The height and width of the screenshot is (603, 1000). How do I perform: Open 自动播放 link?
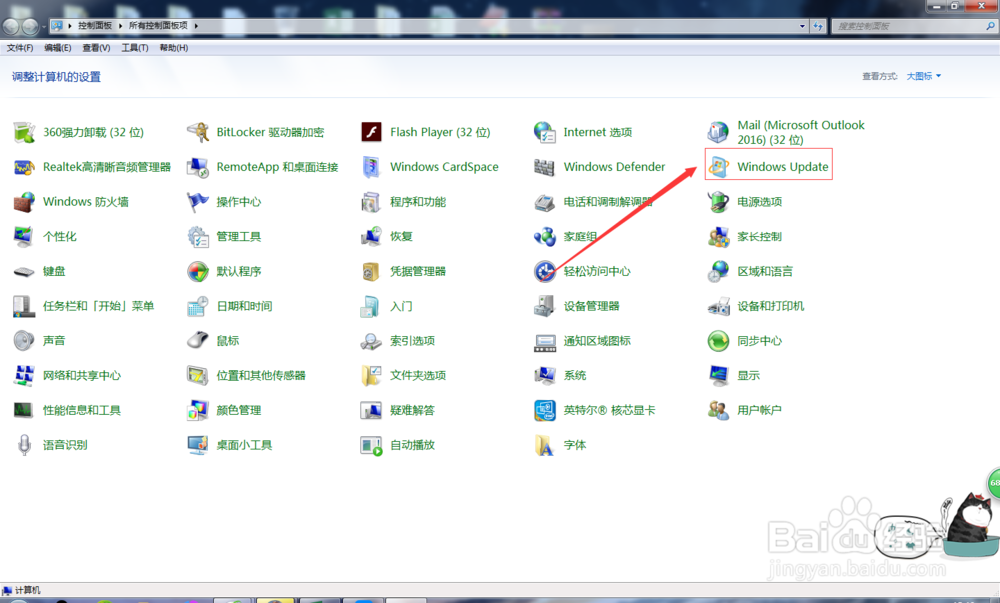point(412,445)
